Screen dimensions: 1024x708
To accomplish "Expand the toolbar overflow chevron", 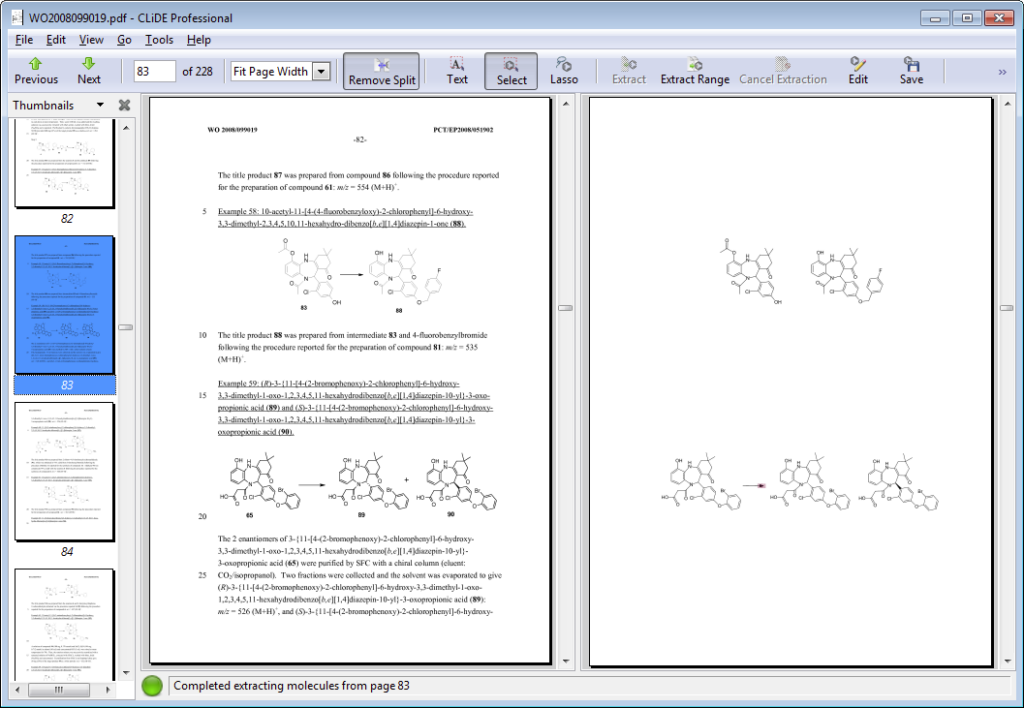I will [1002, 71].
